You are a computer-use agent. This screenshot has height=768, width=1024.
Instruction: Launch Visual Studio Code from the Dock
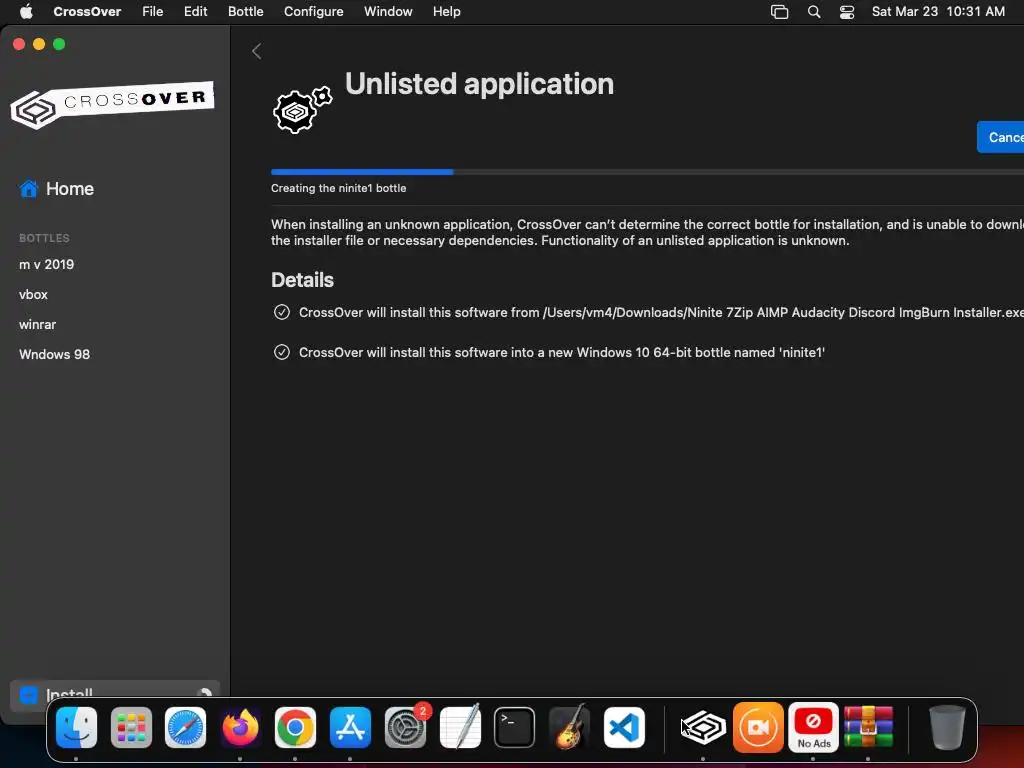(624, 728)
